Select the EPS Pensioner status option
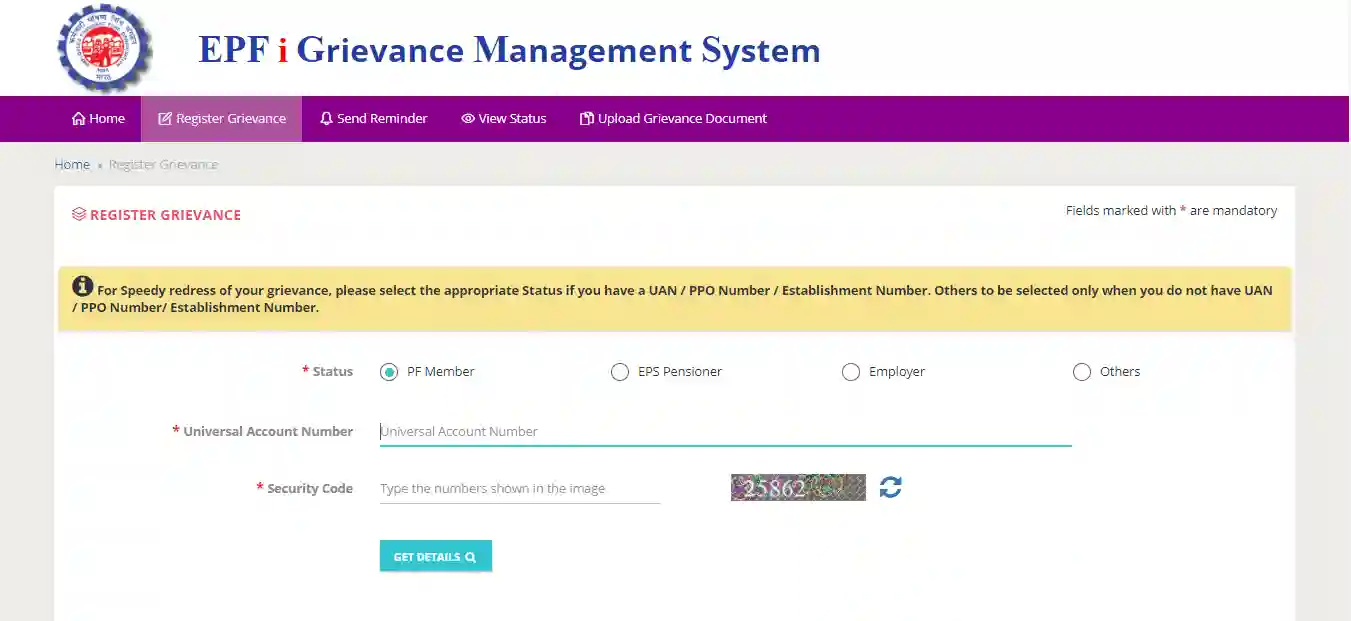 620,371
